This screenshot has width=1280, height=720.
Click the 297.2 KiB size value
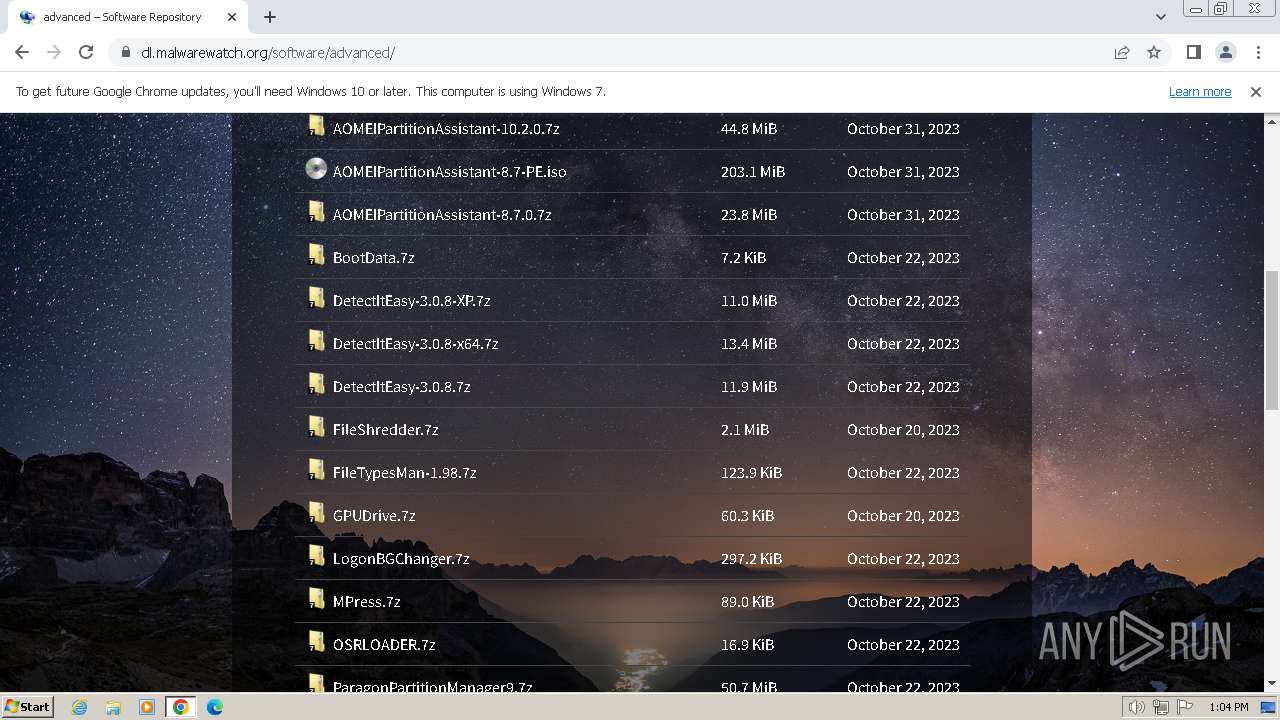(x=752, y=559)
